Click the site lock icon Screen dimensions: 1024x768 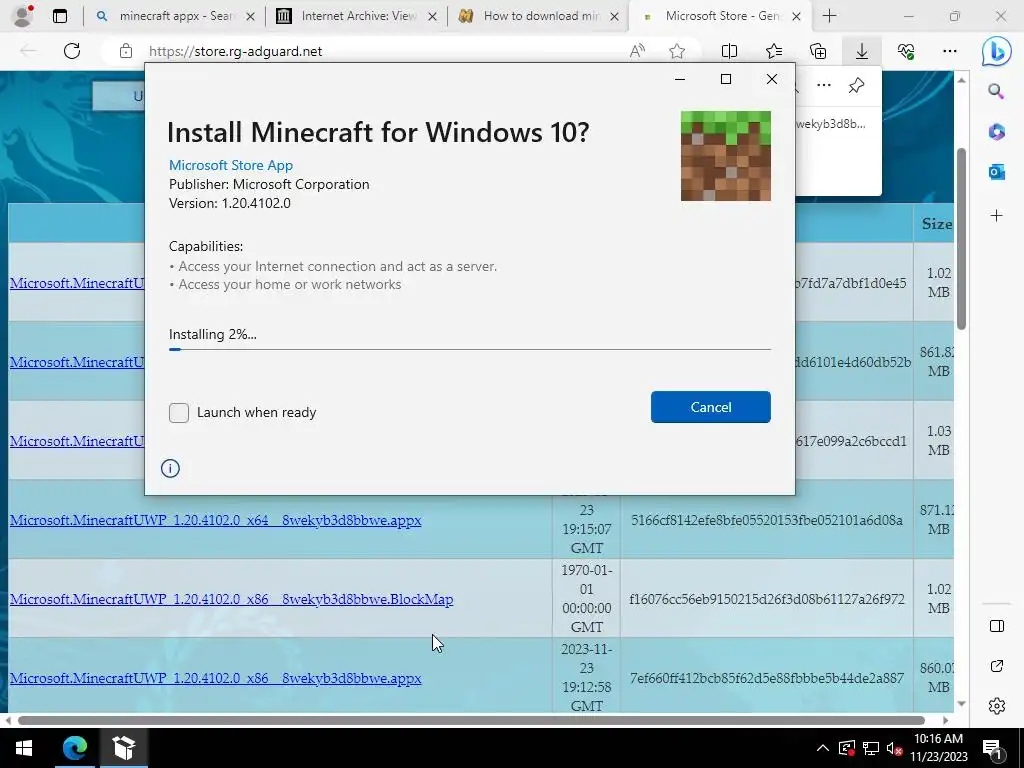click(x=126, y=51)
